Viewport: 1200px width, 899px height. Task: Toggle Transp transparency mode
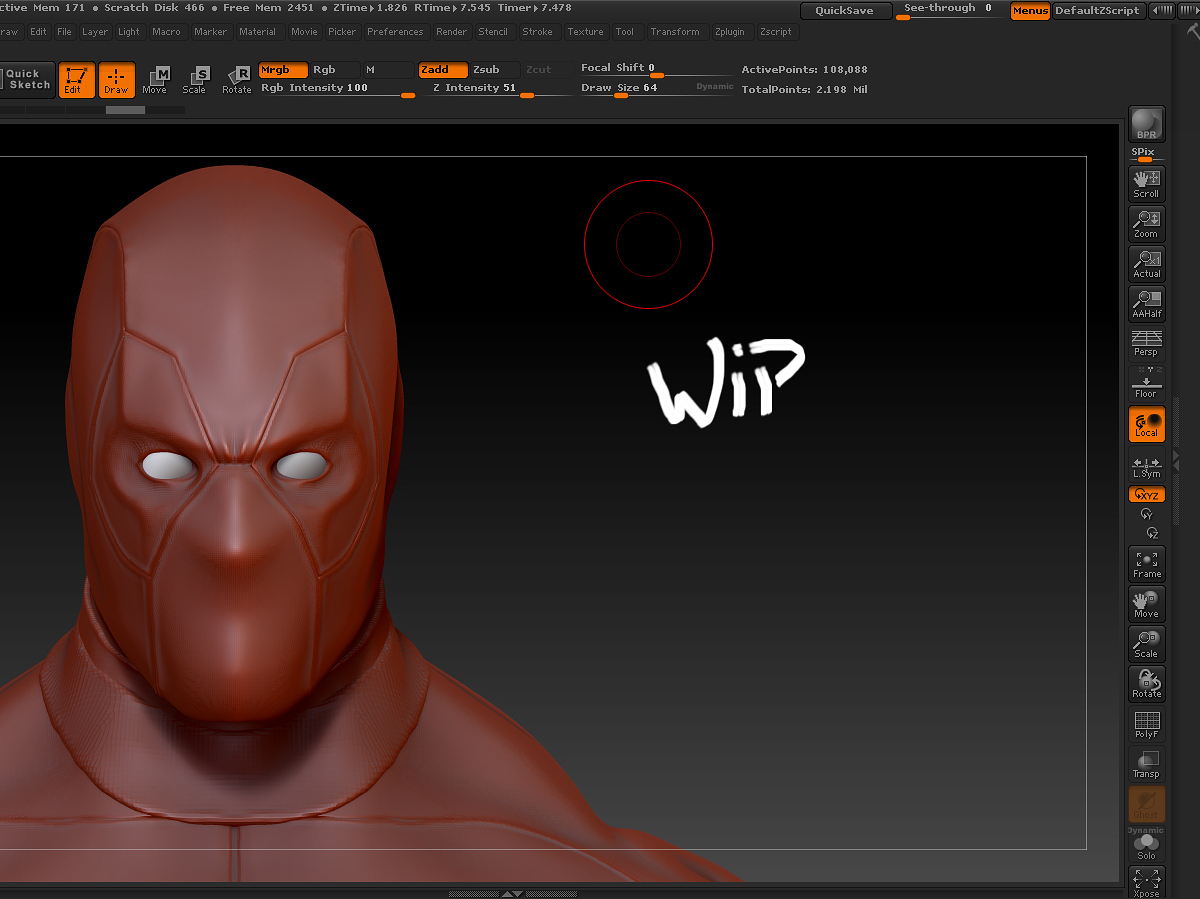pos(1146,764)
